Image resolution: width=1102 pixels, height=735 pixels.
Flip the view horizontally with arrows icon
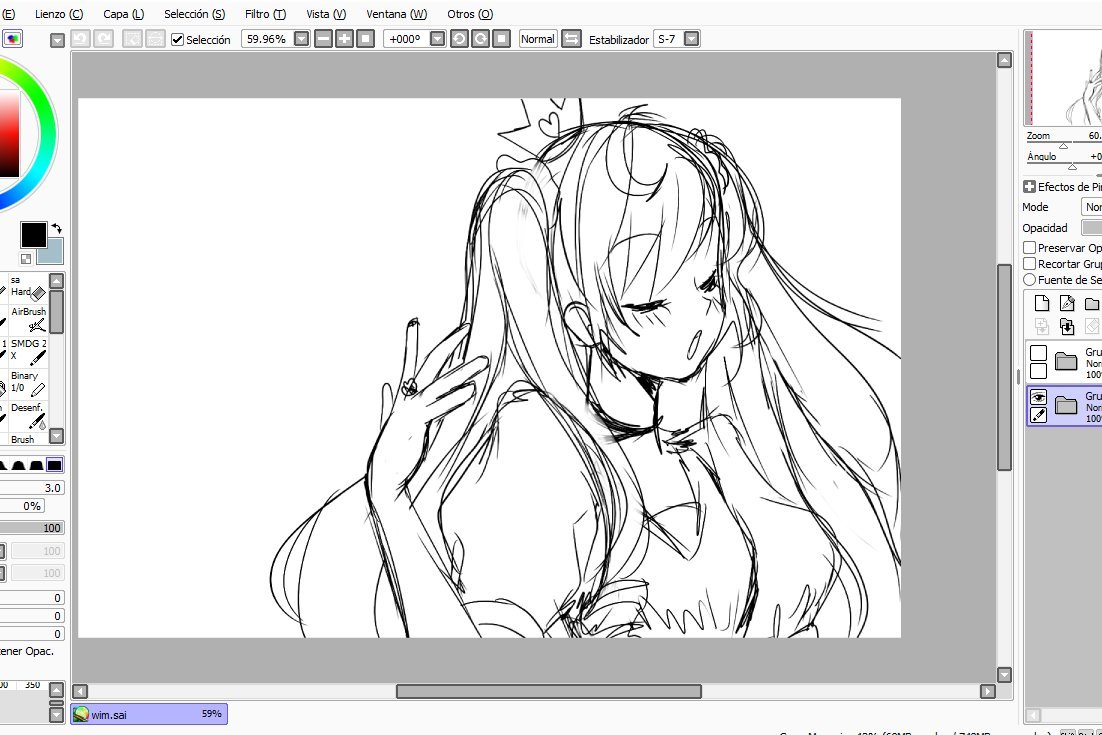pyautogui.click(x=571, y=39)
